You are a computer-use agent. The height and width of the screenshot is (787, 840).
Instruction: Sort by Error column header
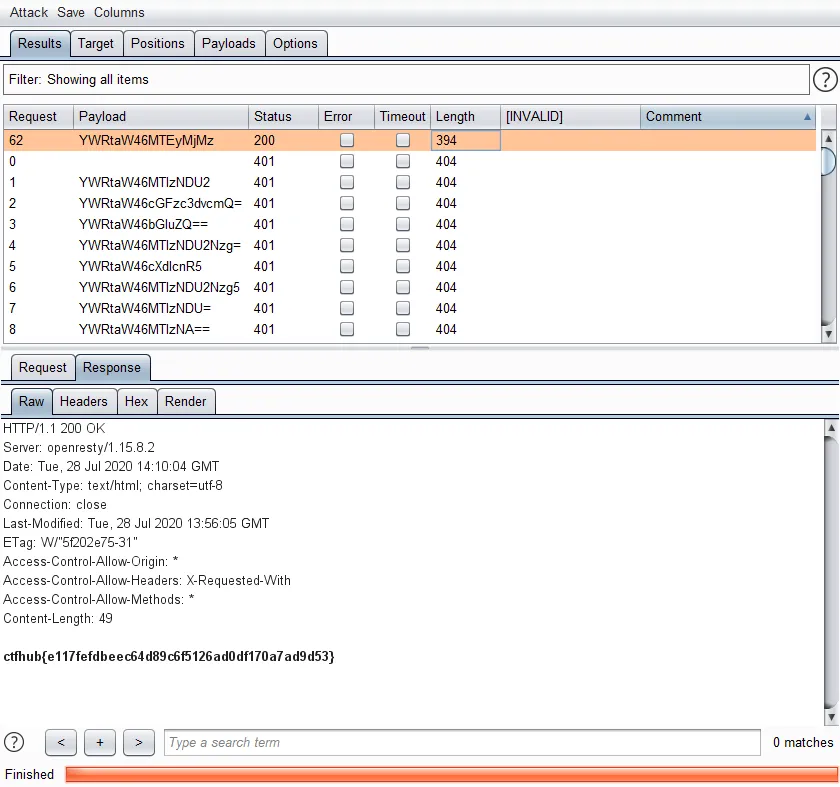346,117
